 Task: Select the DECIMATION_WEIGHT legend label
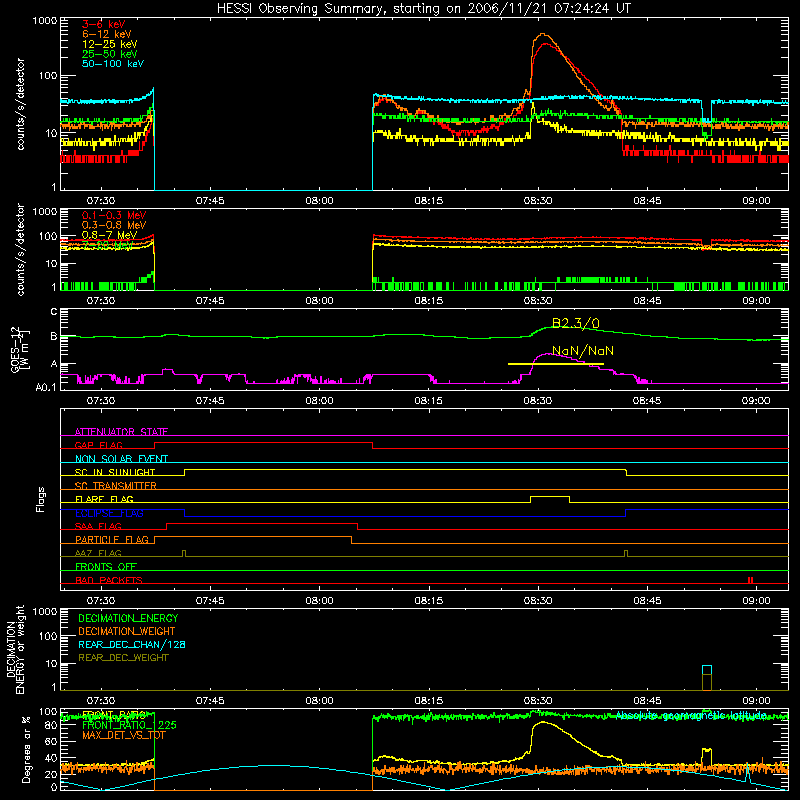tap(127, 631)
